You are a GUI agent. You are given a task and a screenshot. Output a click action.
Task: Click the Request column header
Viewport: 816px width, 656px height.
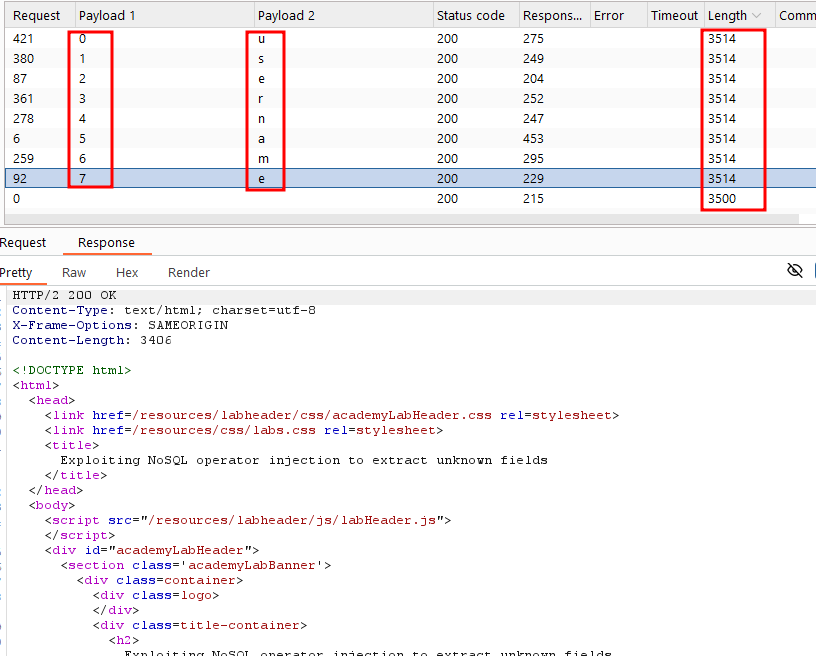pyautogui.click(x=40, y=16)
